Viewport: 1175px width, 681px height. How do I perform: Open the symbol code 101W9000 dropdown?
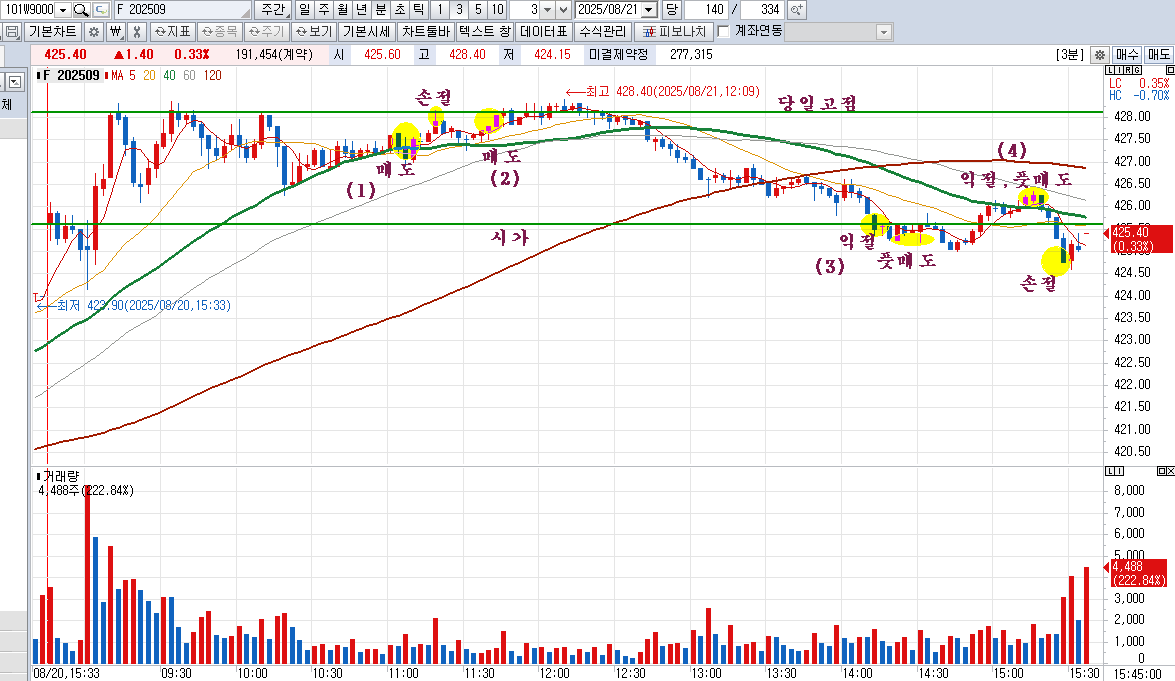point(63,10)
